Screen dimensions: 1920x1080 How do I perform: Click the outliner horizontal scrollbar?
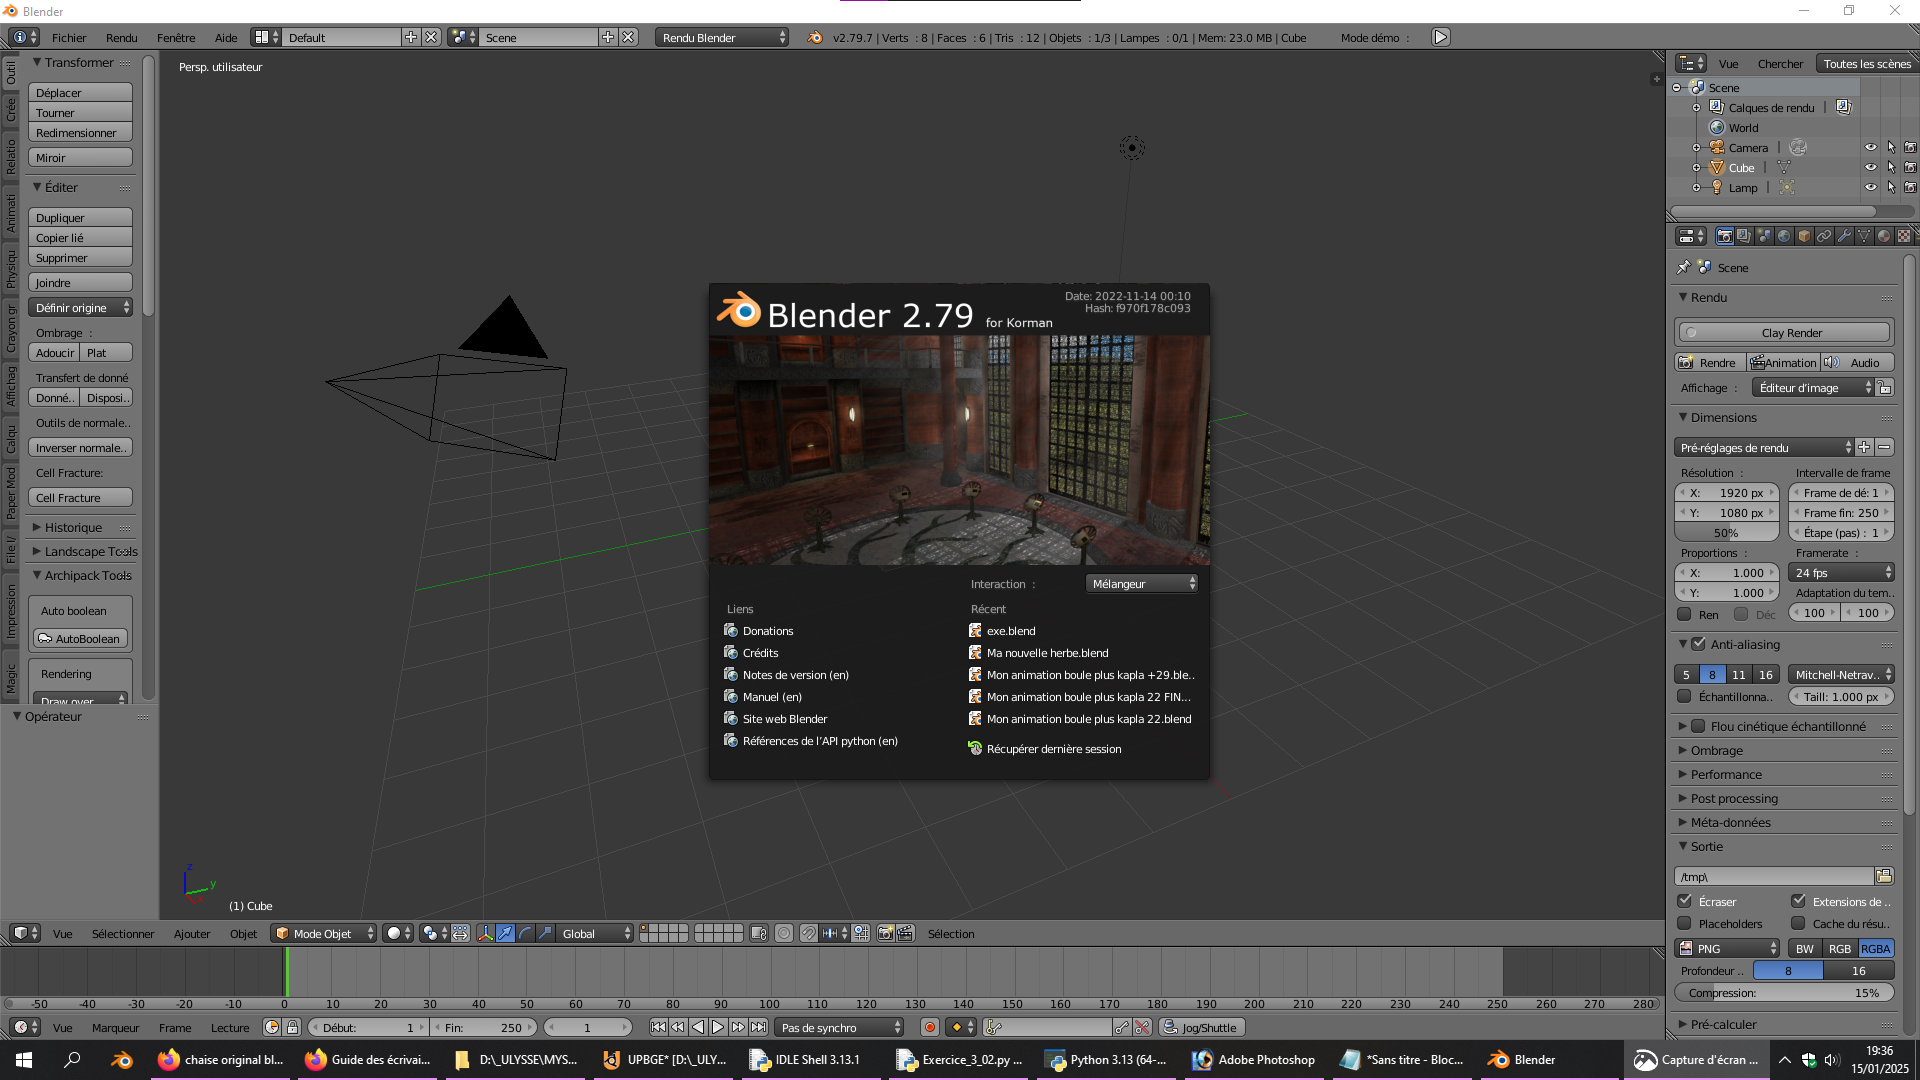pos(1773,211)
